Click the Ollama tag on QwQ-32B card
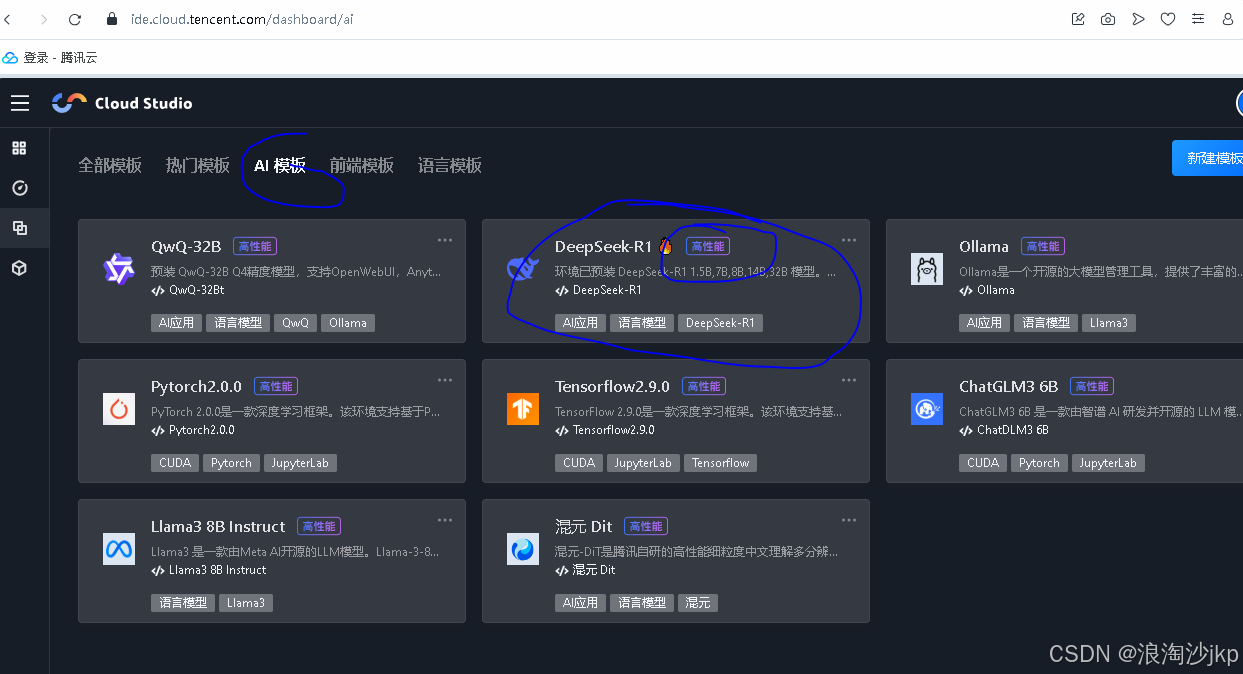Image resolution: width=1243 pixels, height=674 pixels. pyautogui.click(x=348, y=323)
